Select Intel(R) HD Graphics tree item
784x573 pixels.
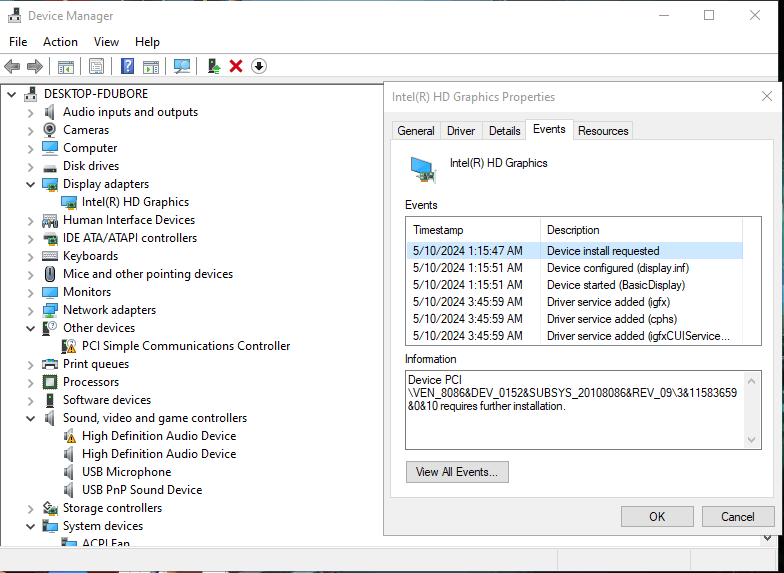click(135, 202)
